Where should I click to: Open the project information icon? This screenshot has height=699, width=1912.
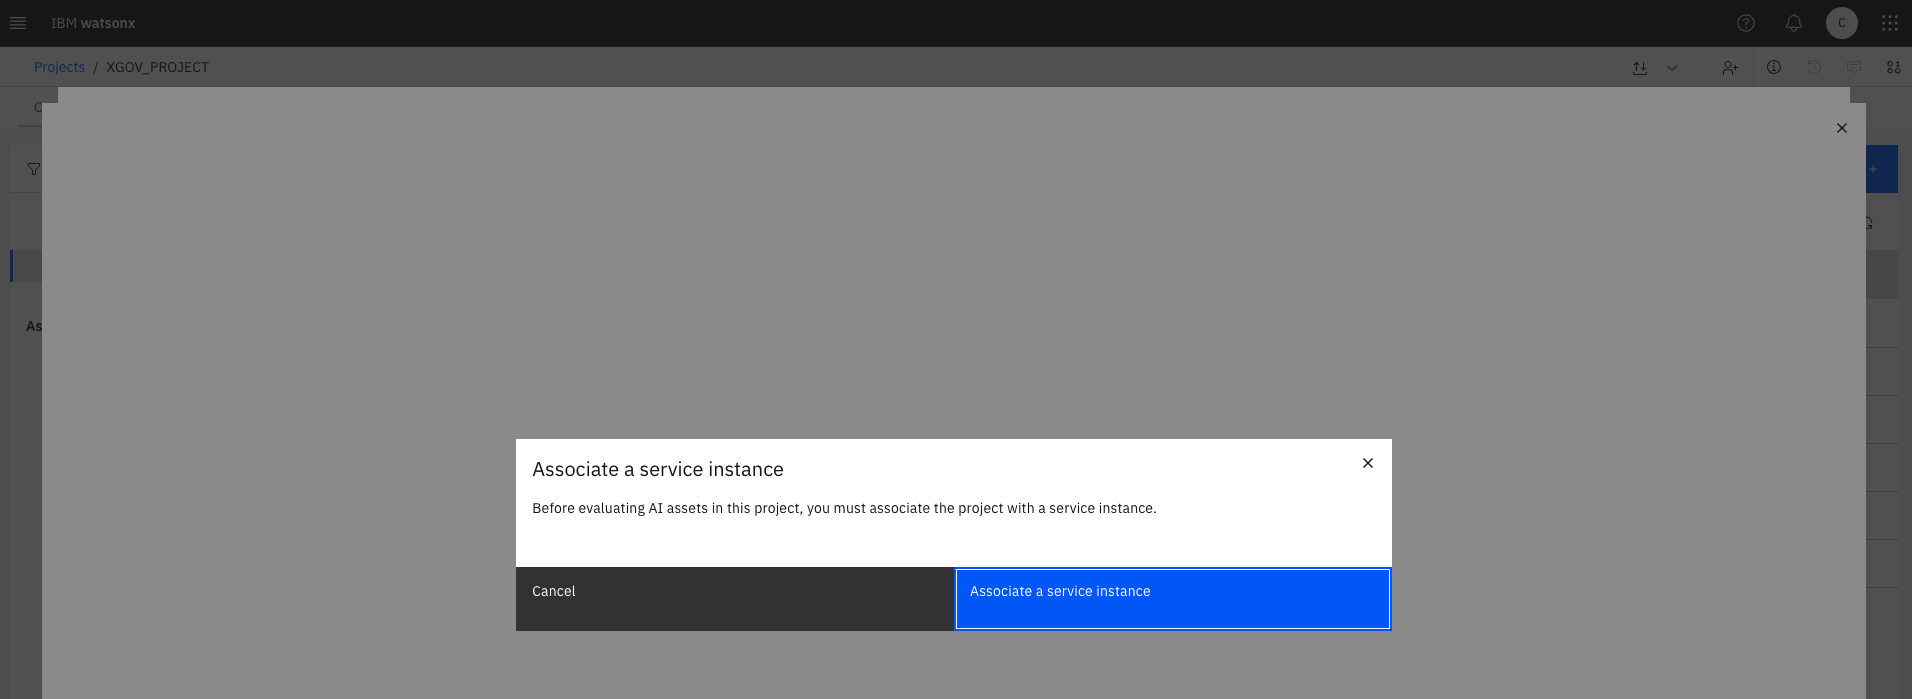tap(1774, 67)
